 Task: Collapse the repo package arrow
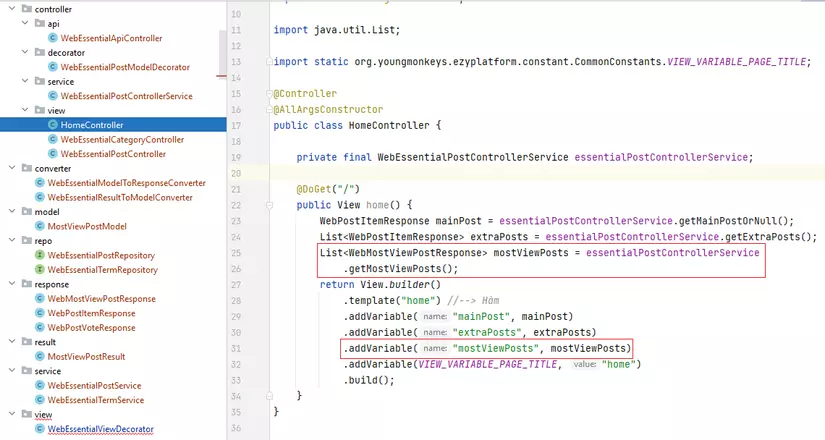click(x=11, y=241)
